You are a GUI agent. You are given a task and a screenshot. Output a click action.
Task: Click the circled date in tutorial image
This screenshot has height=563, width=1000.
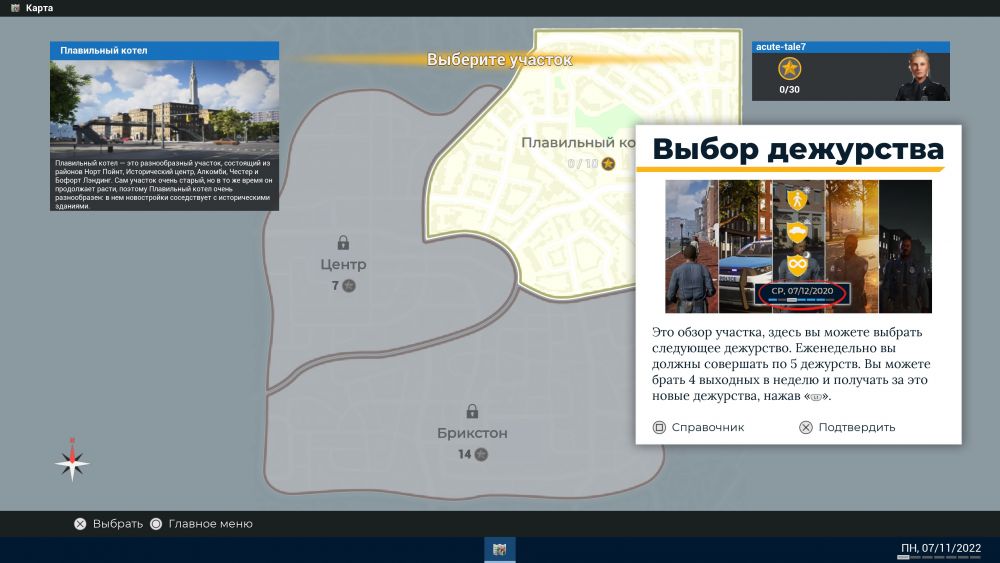pyautogui.click(x=804, y=292)
